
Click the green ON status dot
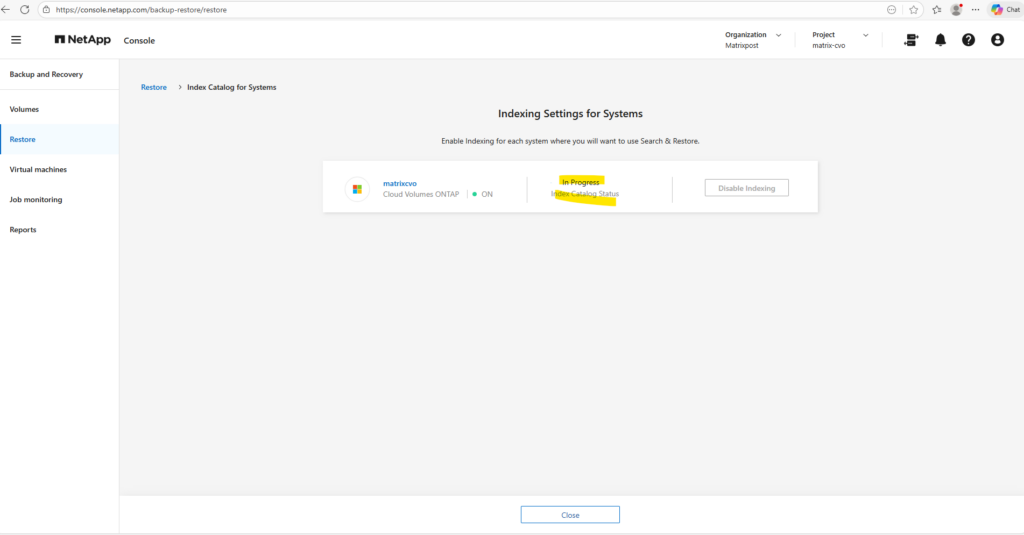[475, 194]
